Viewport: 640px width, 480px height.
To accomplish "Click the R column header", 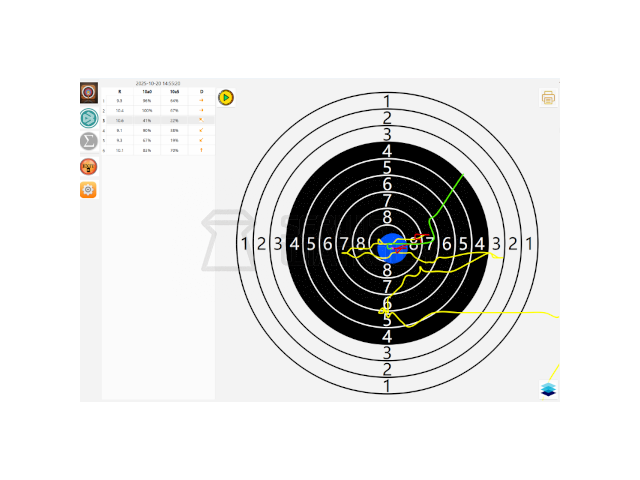I will point(120,92).
